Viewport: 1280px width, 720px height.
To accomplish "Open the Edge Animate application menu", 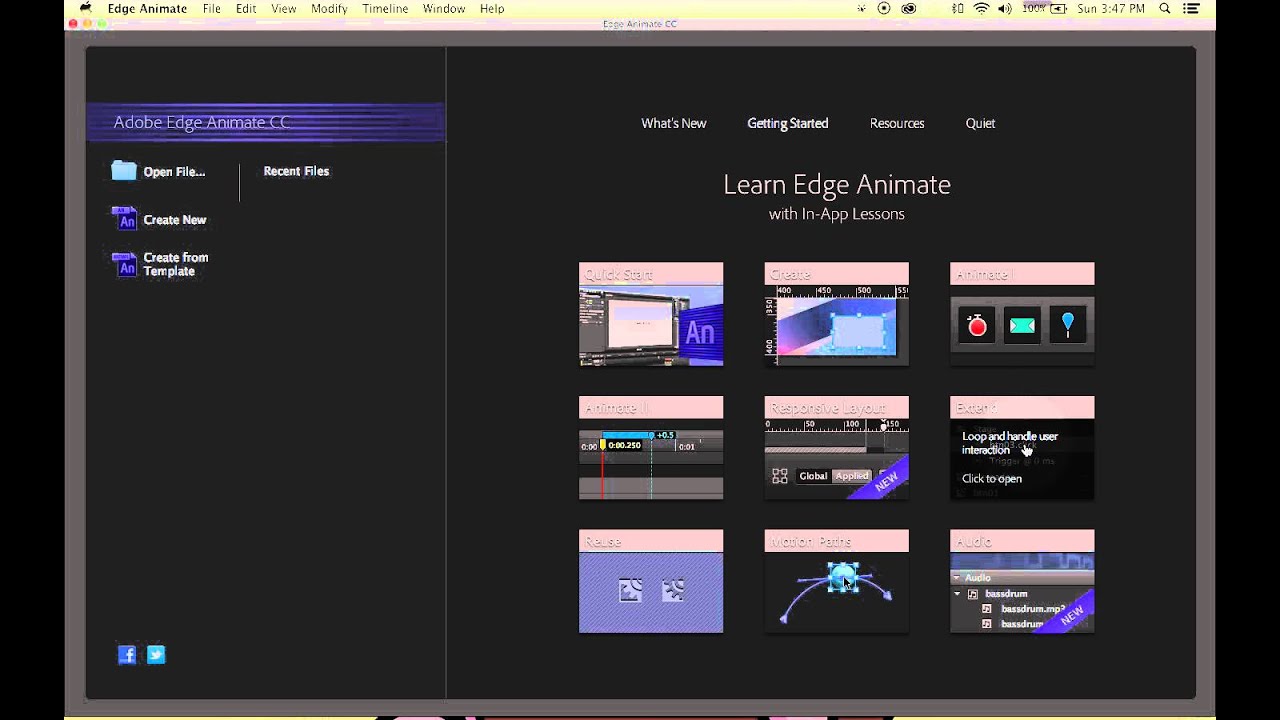I will pyautogui.click(x=147, y=8).
